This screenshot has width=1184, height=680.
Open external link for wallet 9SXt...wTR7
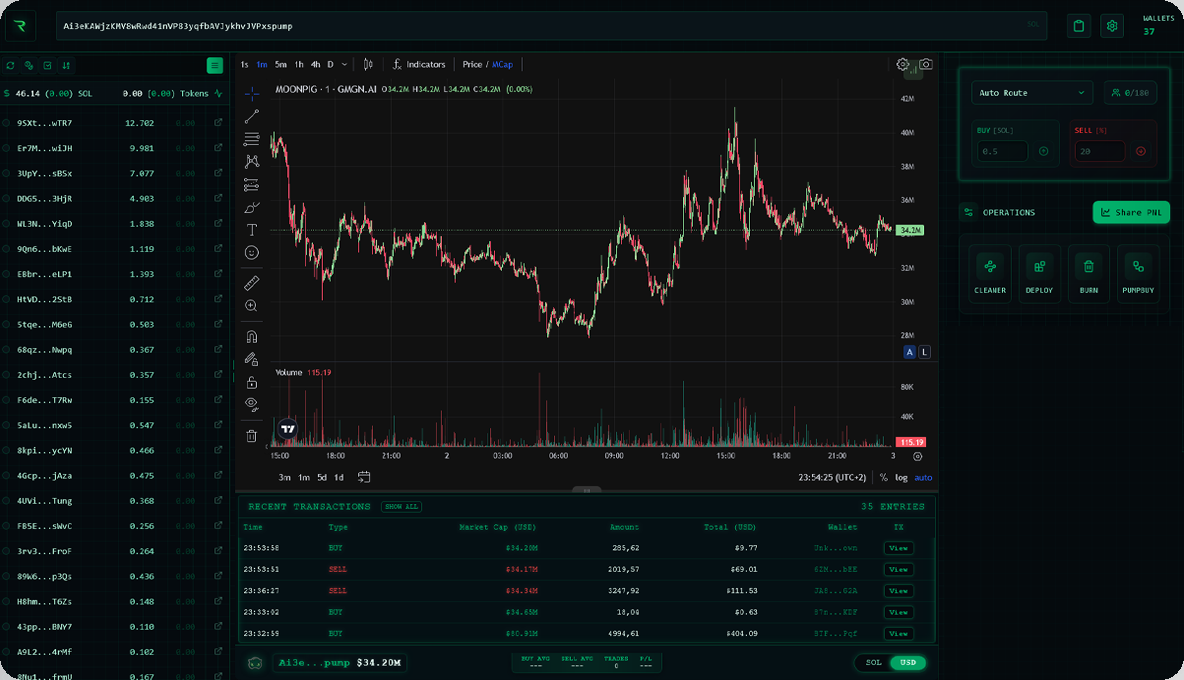[x=218, y=122]
